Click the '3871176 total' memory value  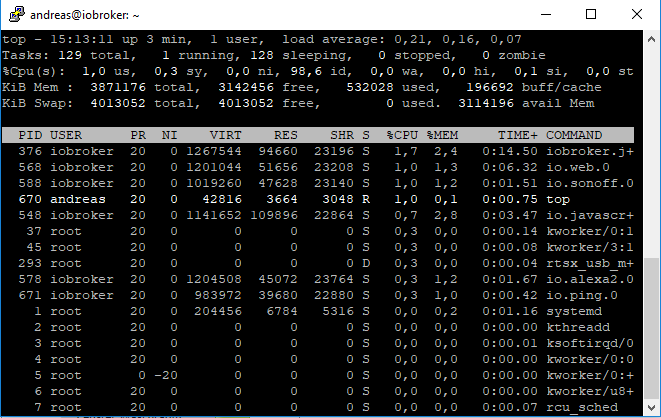pyautogui.click(x=142, y=88)
